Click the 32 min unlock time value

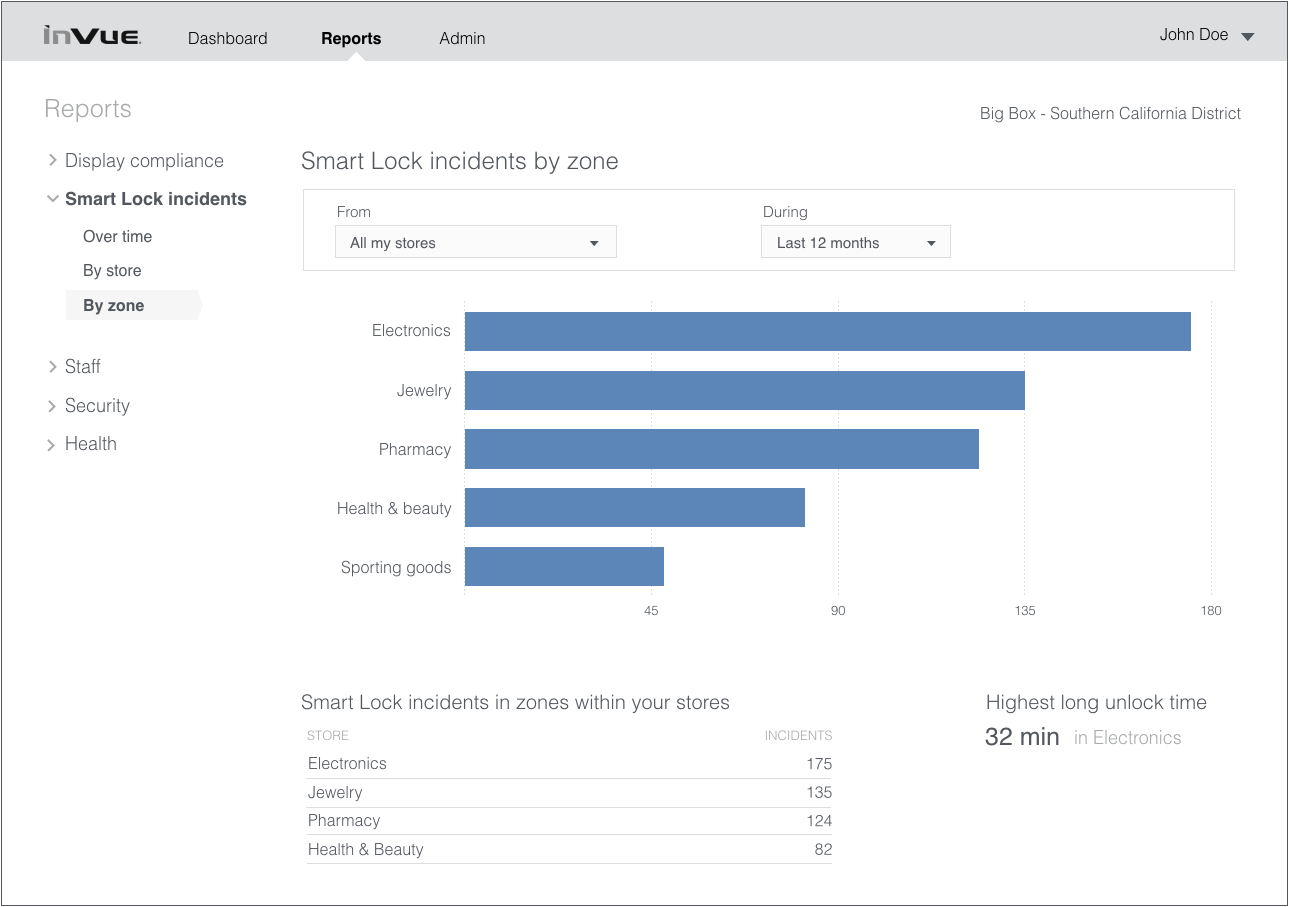coord(1022,737)
